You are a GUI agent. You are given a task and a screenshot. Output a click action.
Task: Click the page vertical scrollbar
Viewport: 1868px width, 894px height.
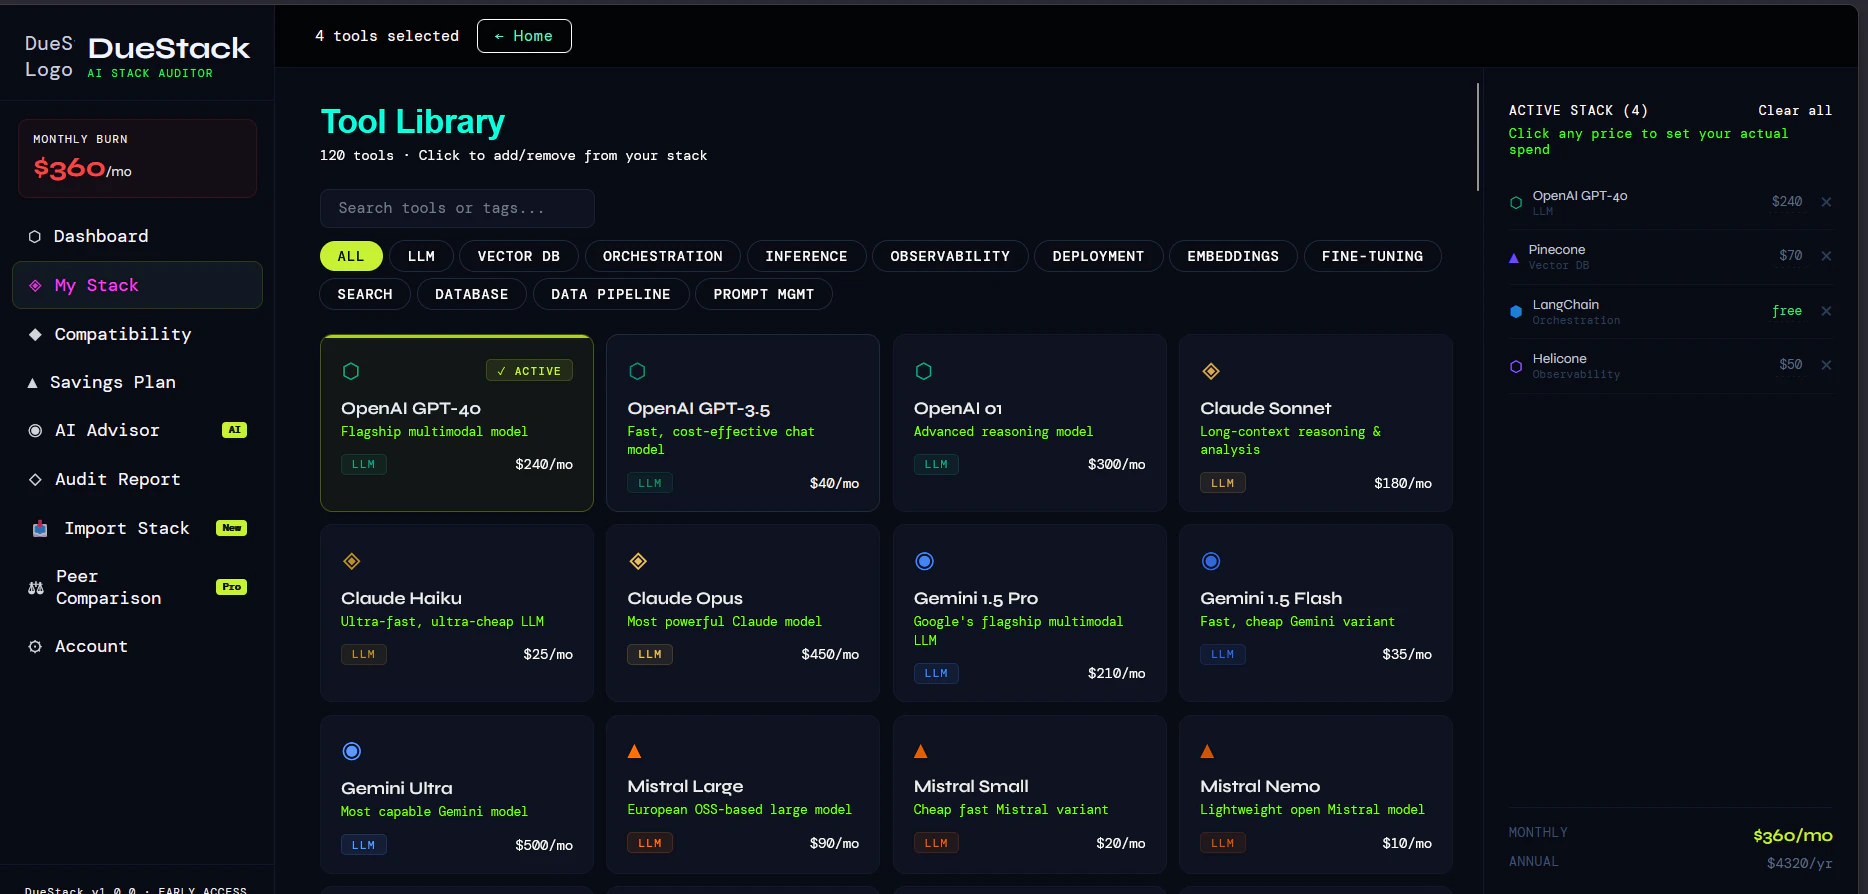[x=1478, y=137]
